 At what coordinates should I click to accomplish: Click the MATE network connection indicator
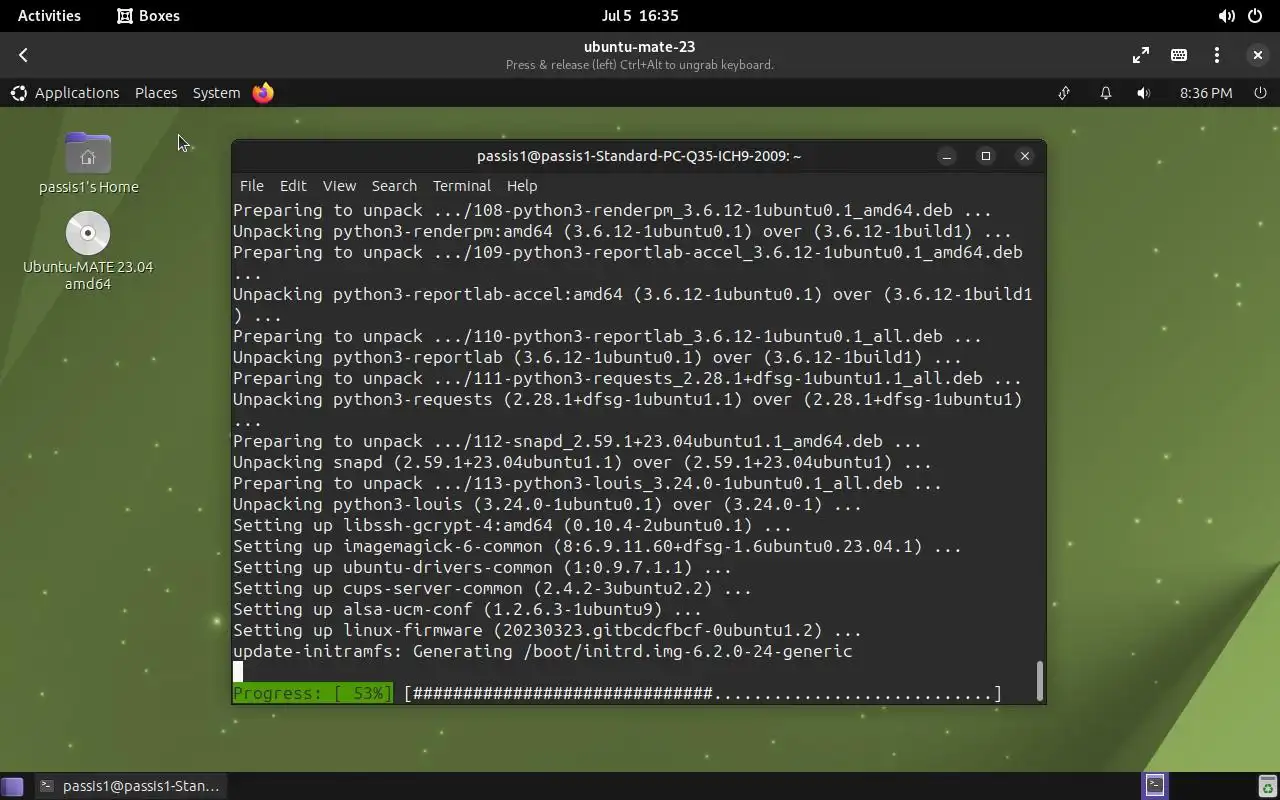(x=1064, y=92)
